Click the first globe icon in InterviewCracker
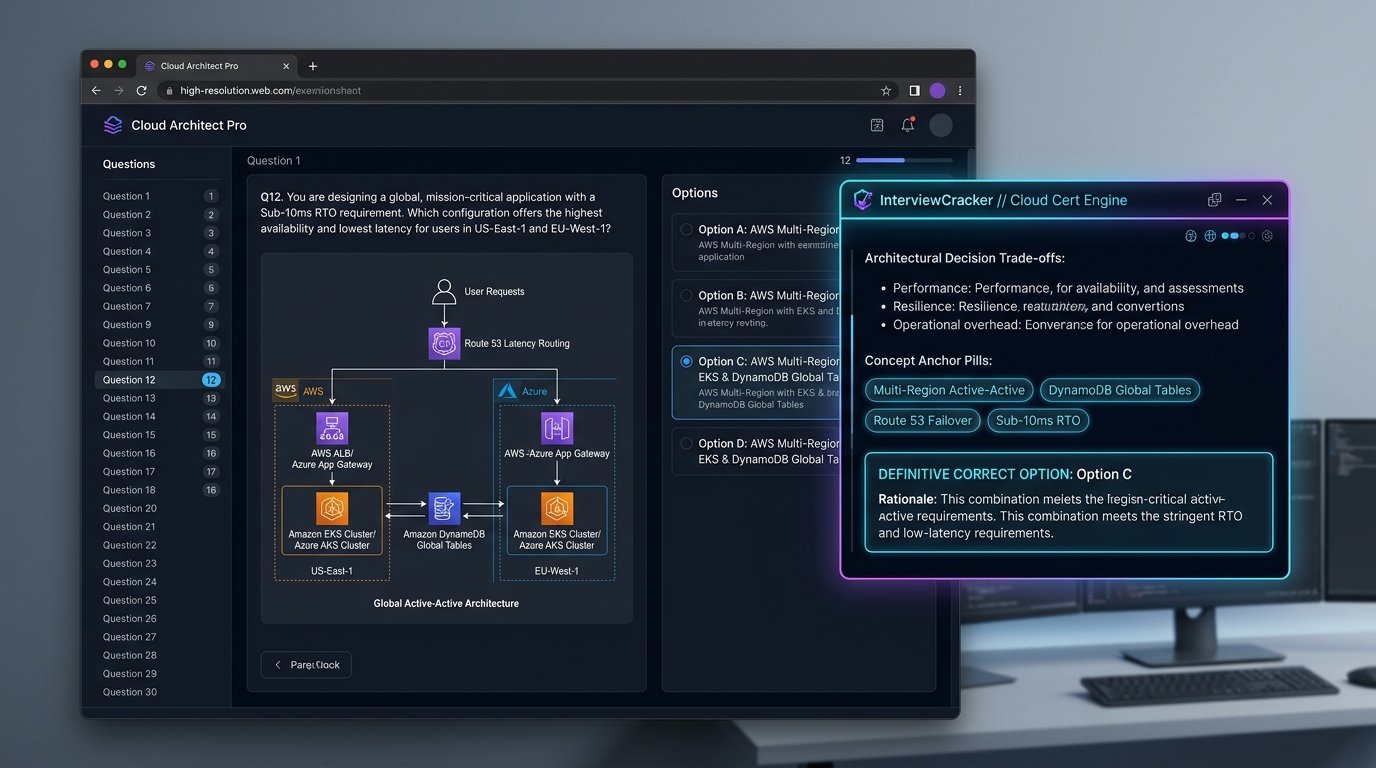This screenshot has height=768, width=1376. (x=1191, y=236)
